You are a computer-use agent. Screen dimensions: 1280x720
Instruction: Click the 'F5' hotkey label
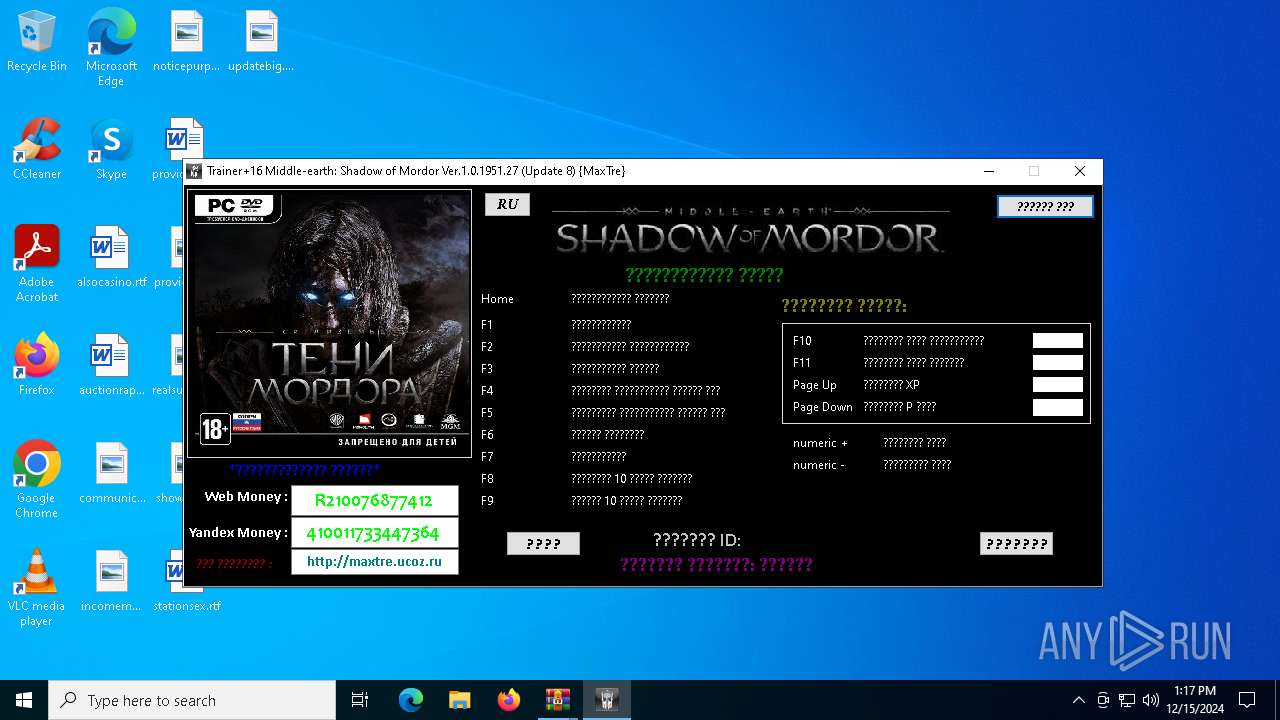(x=487, y=413)
